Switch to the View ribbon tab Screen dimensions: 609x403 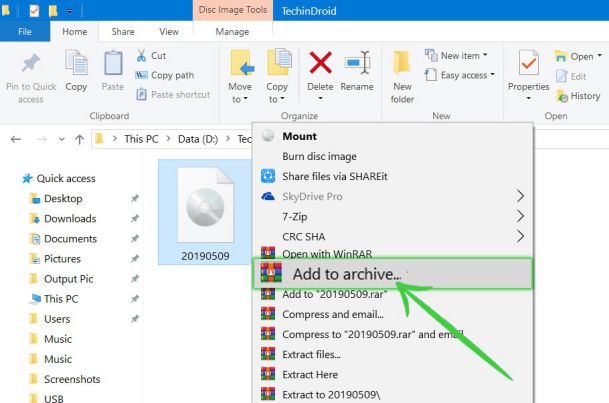[x=169, y=31]
